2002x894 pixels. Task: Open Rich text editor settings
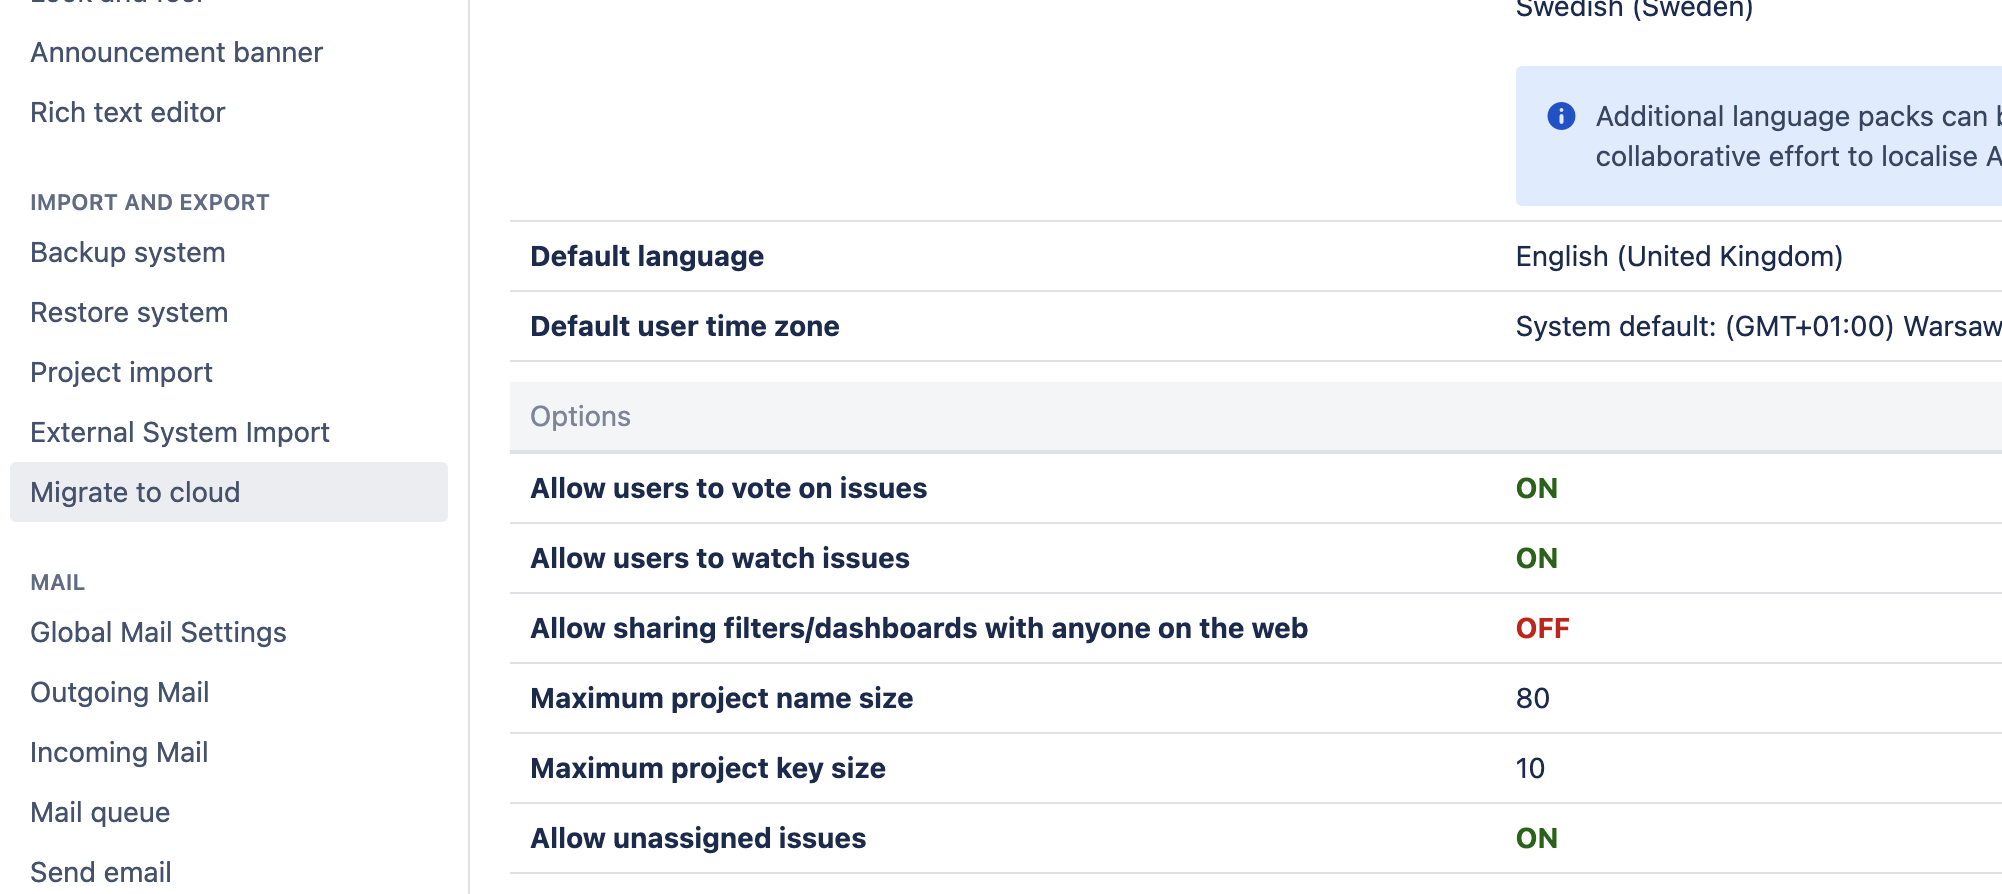127,112
